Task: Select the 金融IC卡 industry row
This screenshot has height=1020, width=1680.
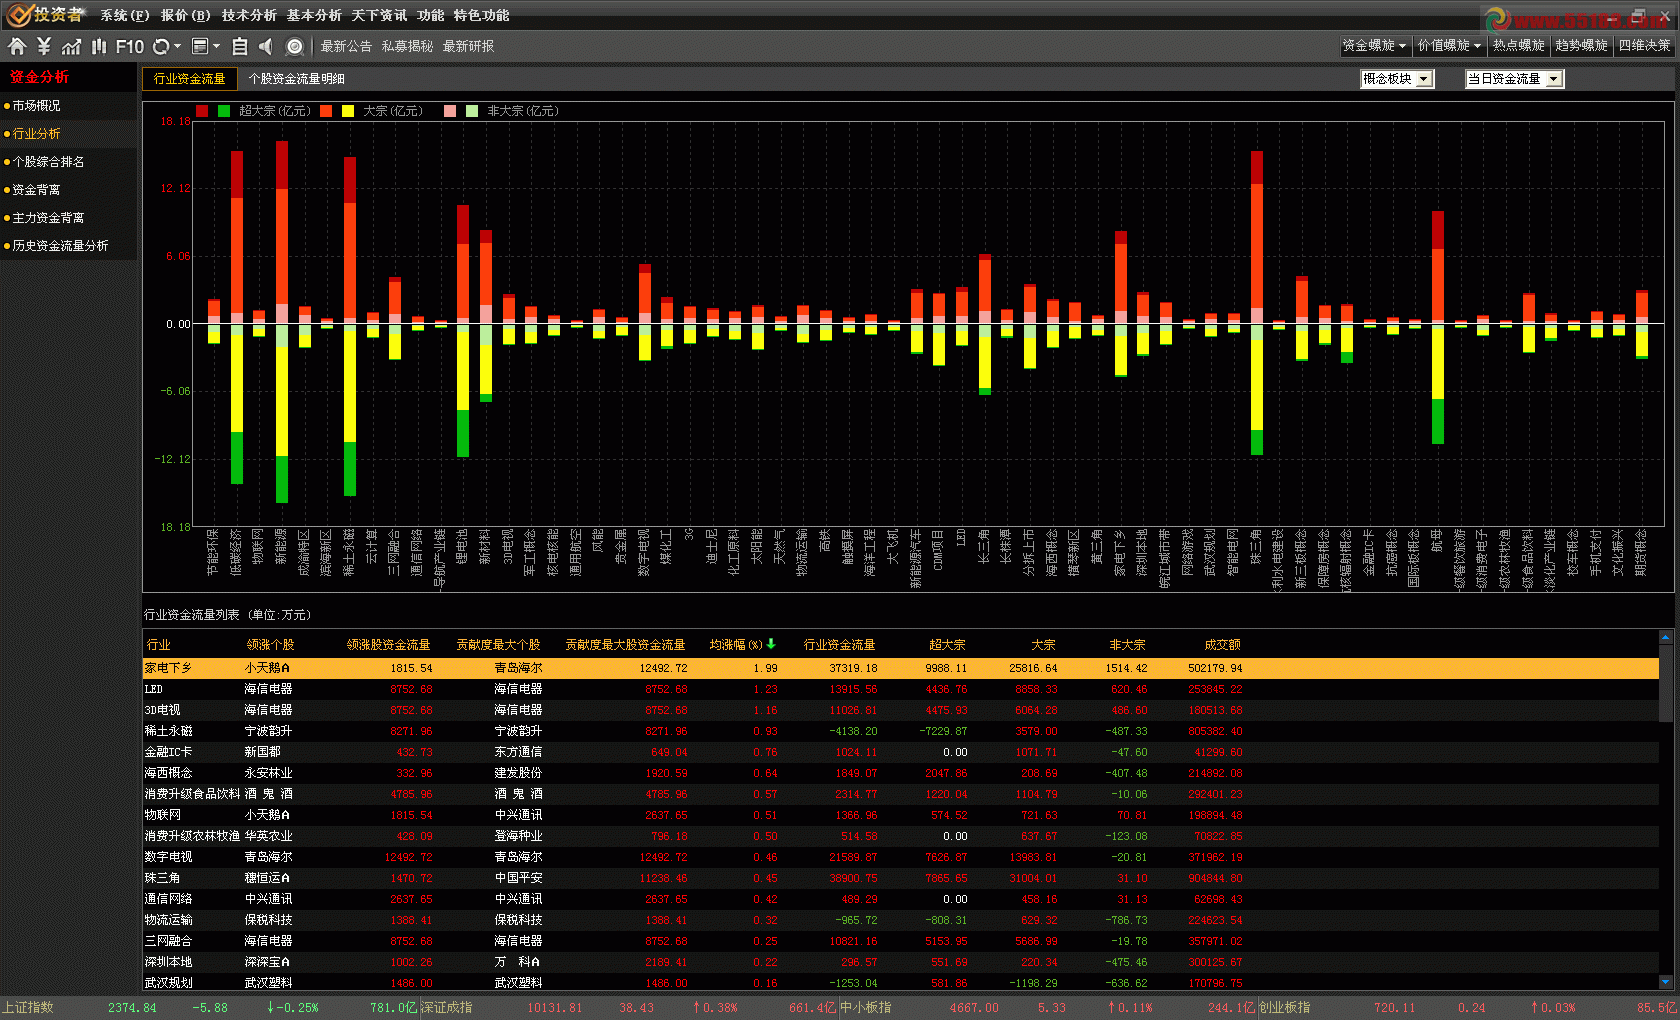Action: tap(900, 752)
